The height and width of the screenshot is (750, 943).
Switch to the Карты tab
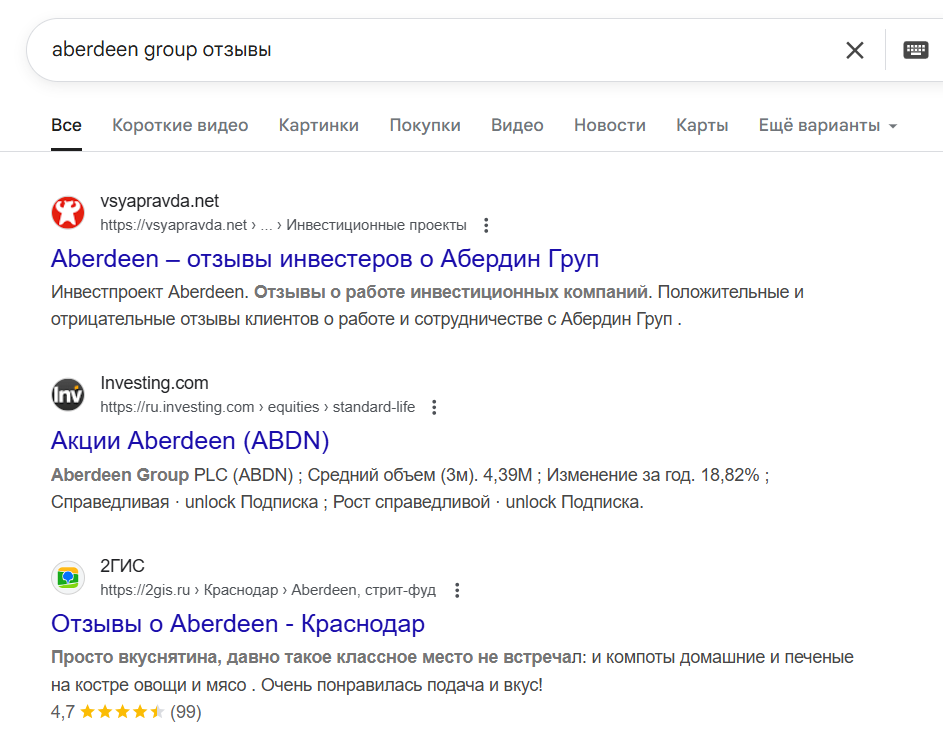click(x=702, y=125)
